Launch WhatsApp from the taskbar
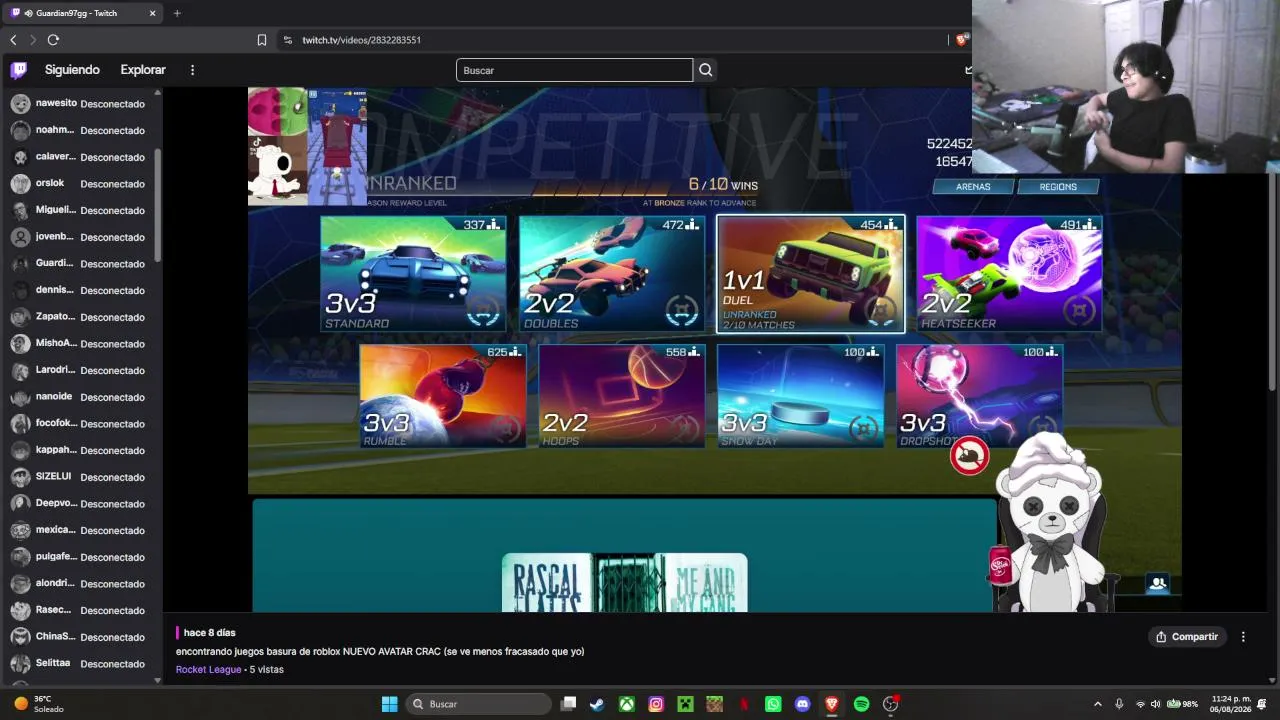The width and height of the screenshot is (1280, 720). click(x=773, y=704)
